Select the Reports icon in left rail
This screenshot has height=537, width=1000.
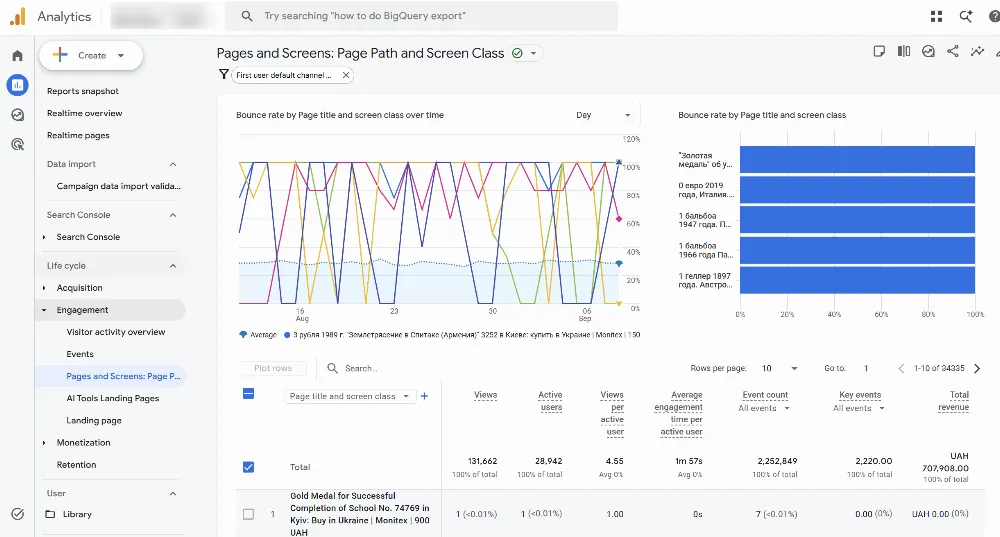point(17,85)
